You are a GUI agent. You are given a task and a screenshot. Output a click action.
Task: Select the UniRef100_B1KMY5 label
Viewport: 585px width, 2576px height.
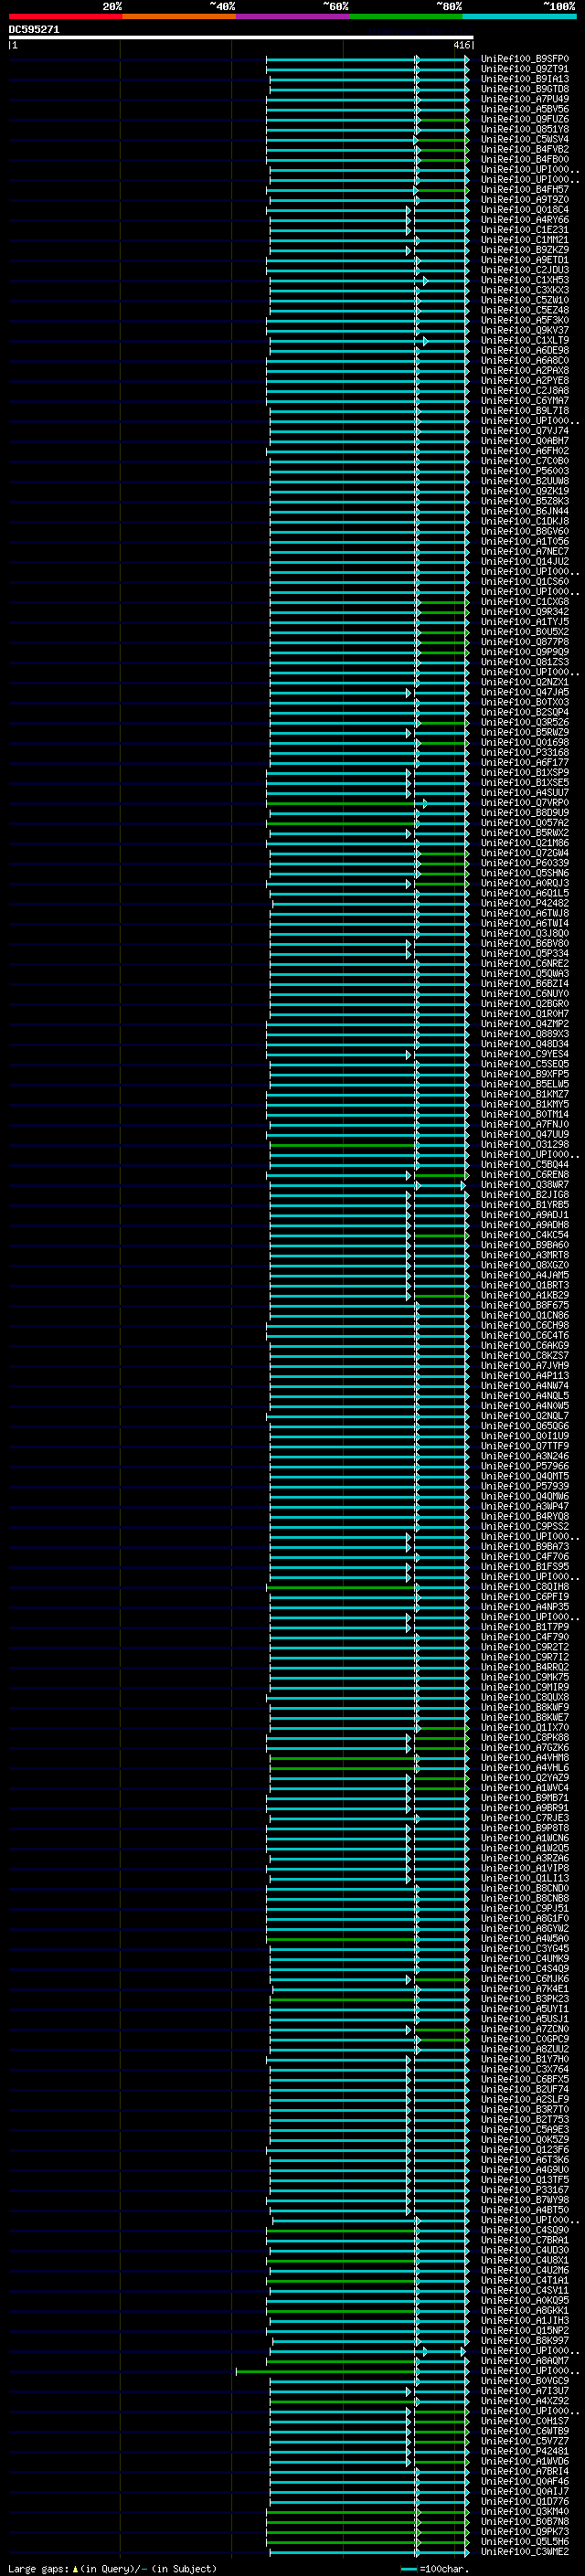point(524,1104)
